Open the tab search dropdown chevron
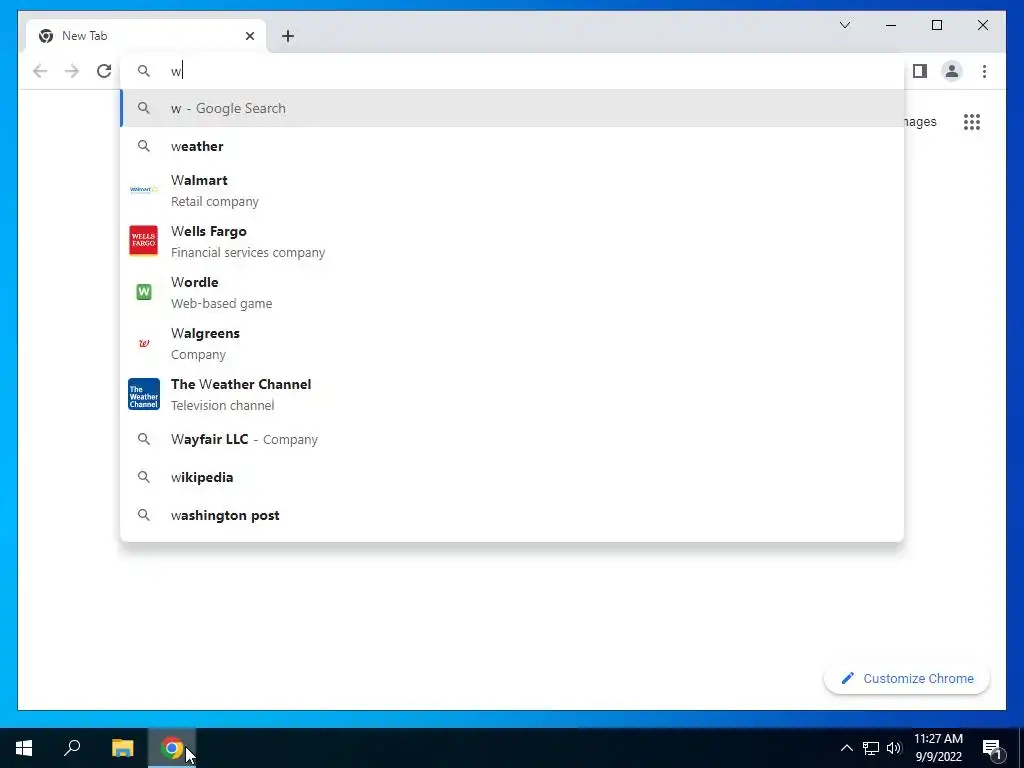 coord(845,25)
